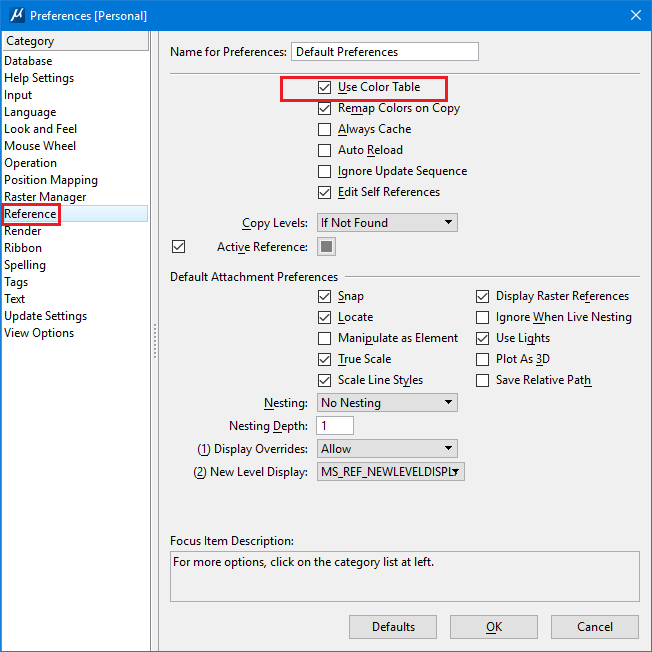Viewport: 652px width, 652px height.
Task: Click the Focus Item Description box
Action: tap(405, 576)
